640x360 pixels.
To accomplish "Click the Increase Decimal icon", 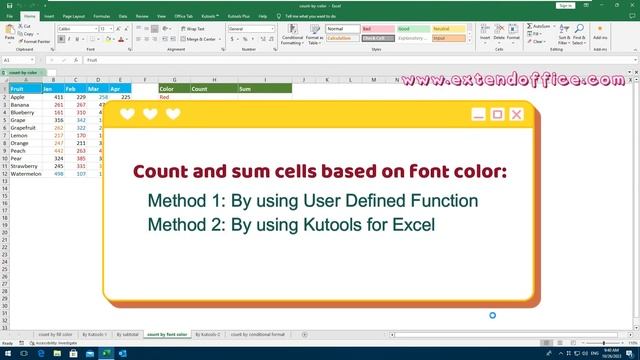I will tap(263, 39).
